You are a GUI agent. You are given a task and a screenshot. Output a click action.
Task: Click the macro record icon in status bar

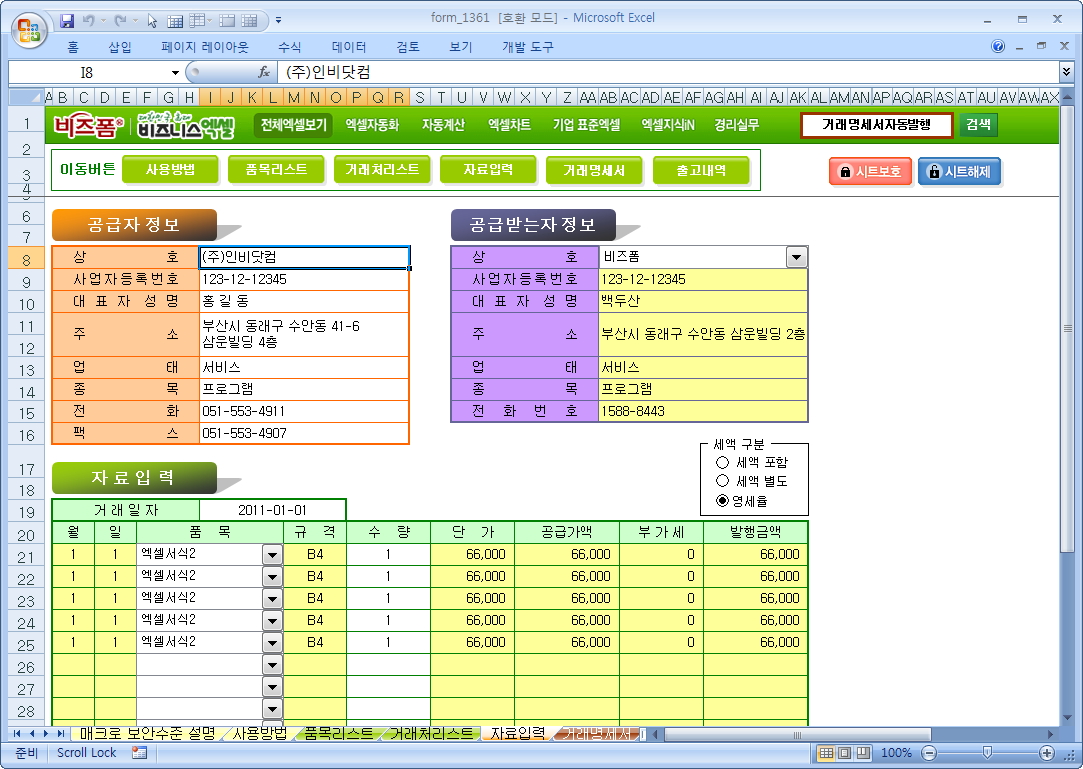click(139, 753)
